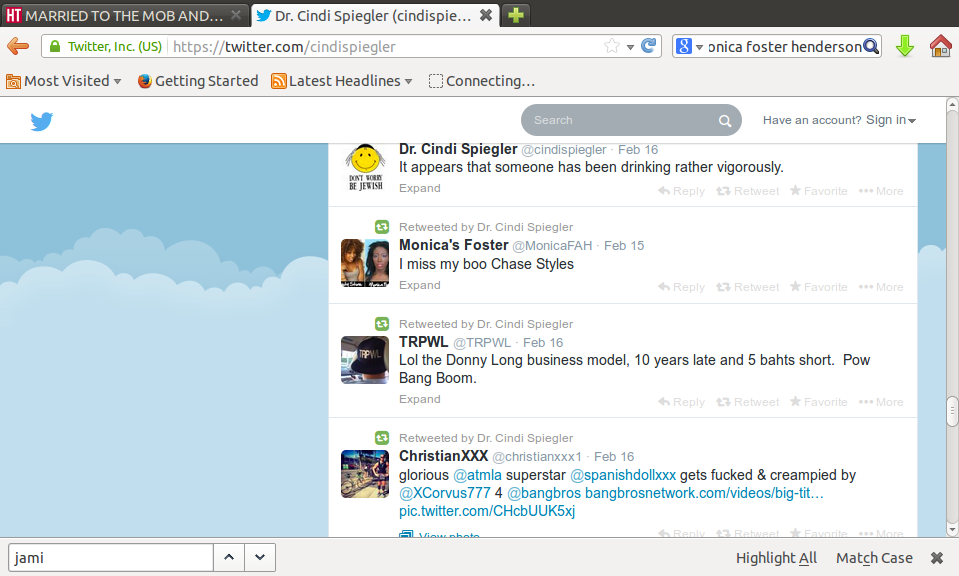Go to the browser home page icon
This screenshot has height=576, width=959.
pyautogui.click(x=940, y=46)
